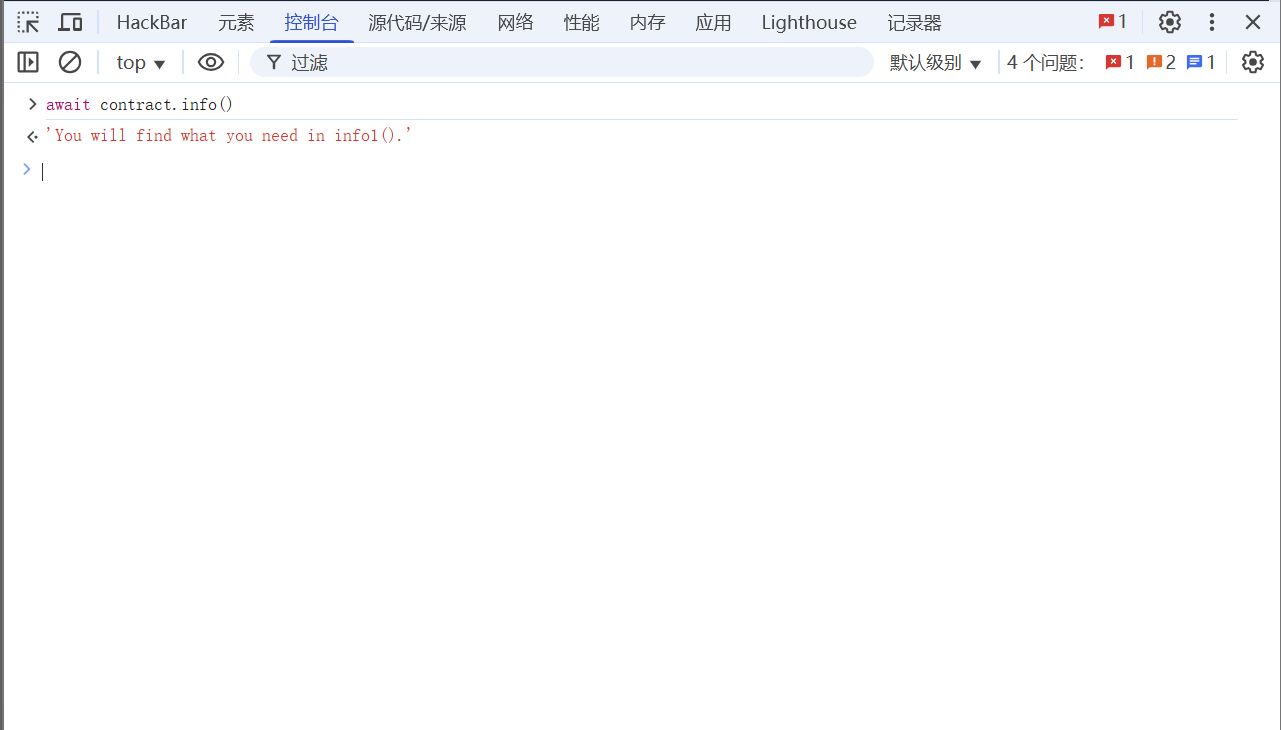Open the top JavaScript context dropdown

pos(140,62)
